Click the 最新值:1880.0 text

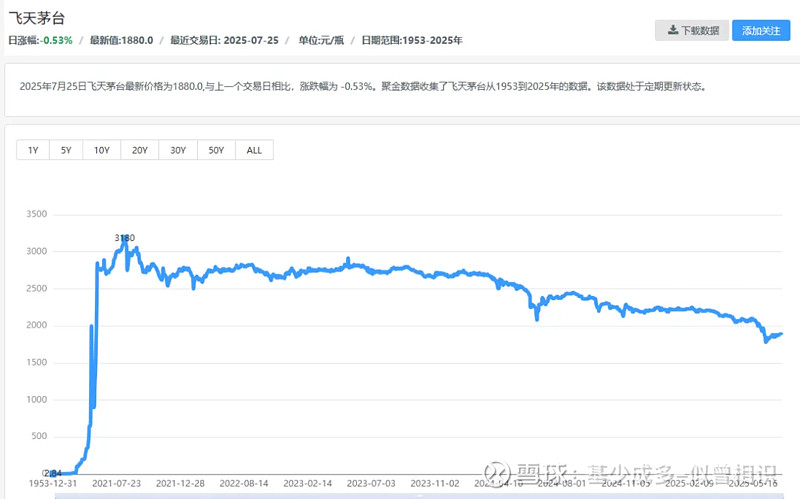coord(121,40)
